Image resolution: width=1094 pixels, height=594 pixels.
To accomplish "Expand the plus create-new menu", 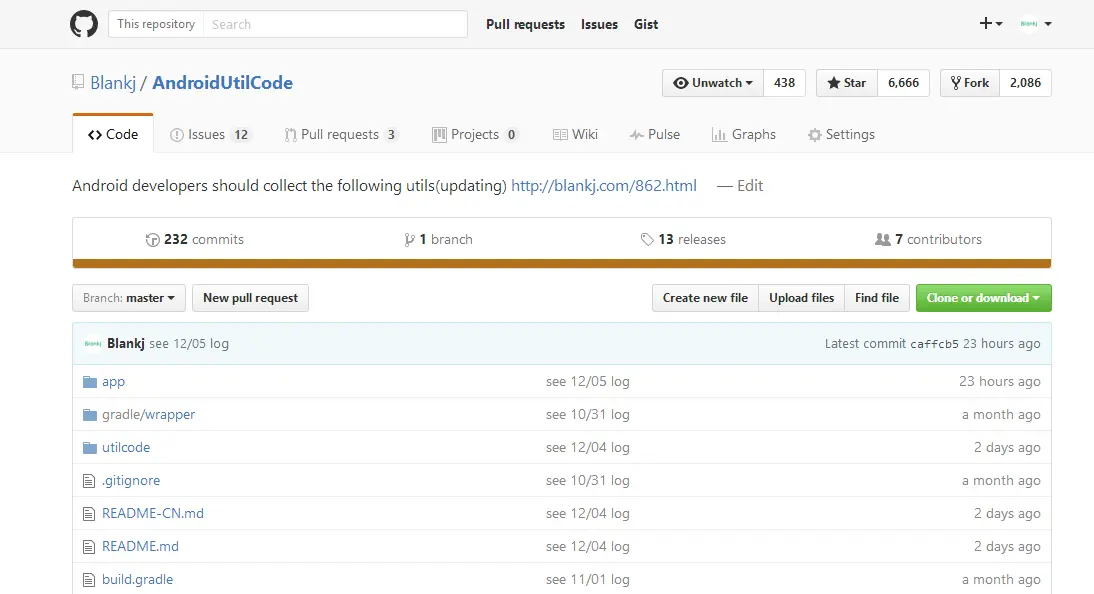I will point(991,24).
